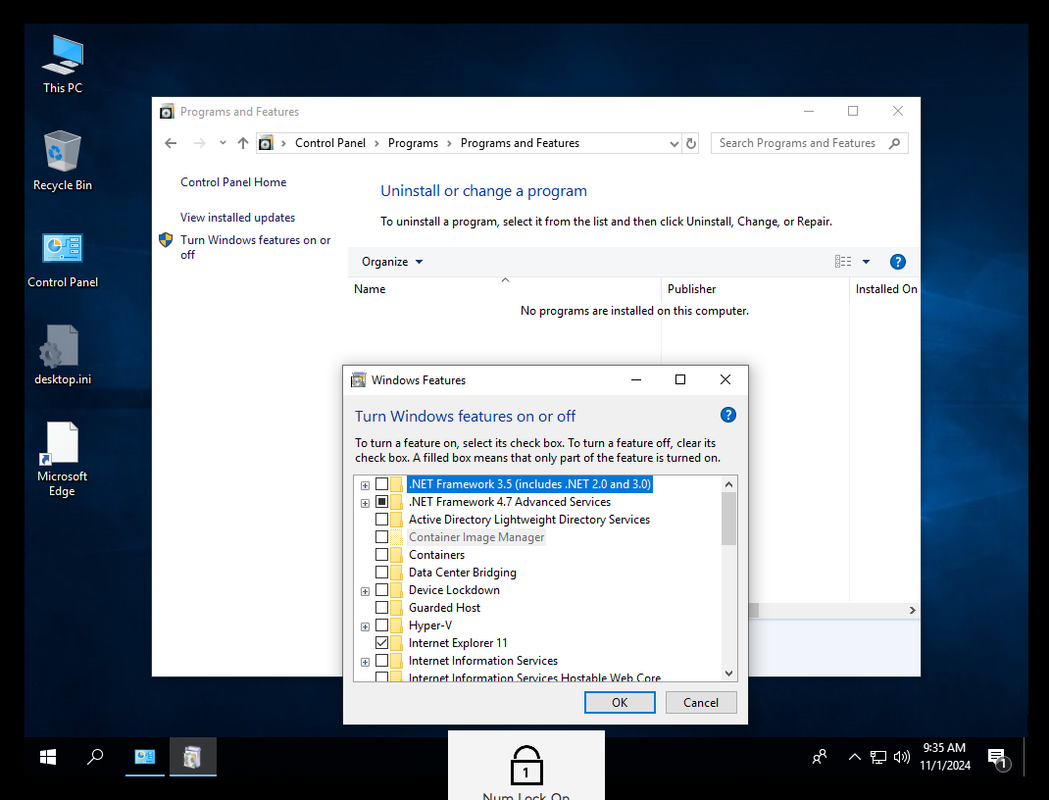Open Programs and Features help icon
The height and width of the screenshot is (800, 1049).
coord(898,262)
